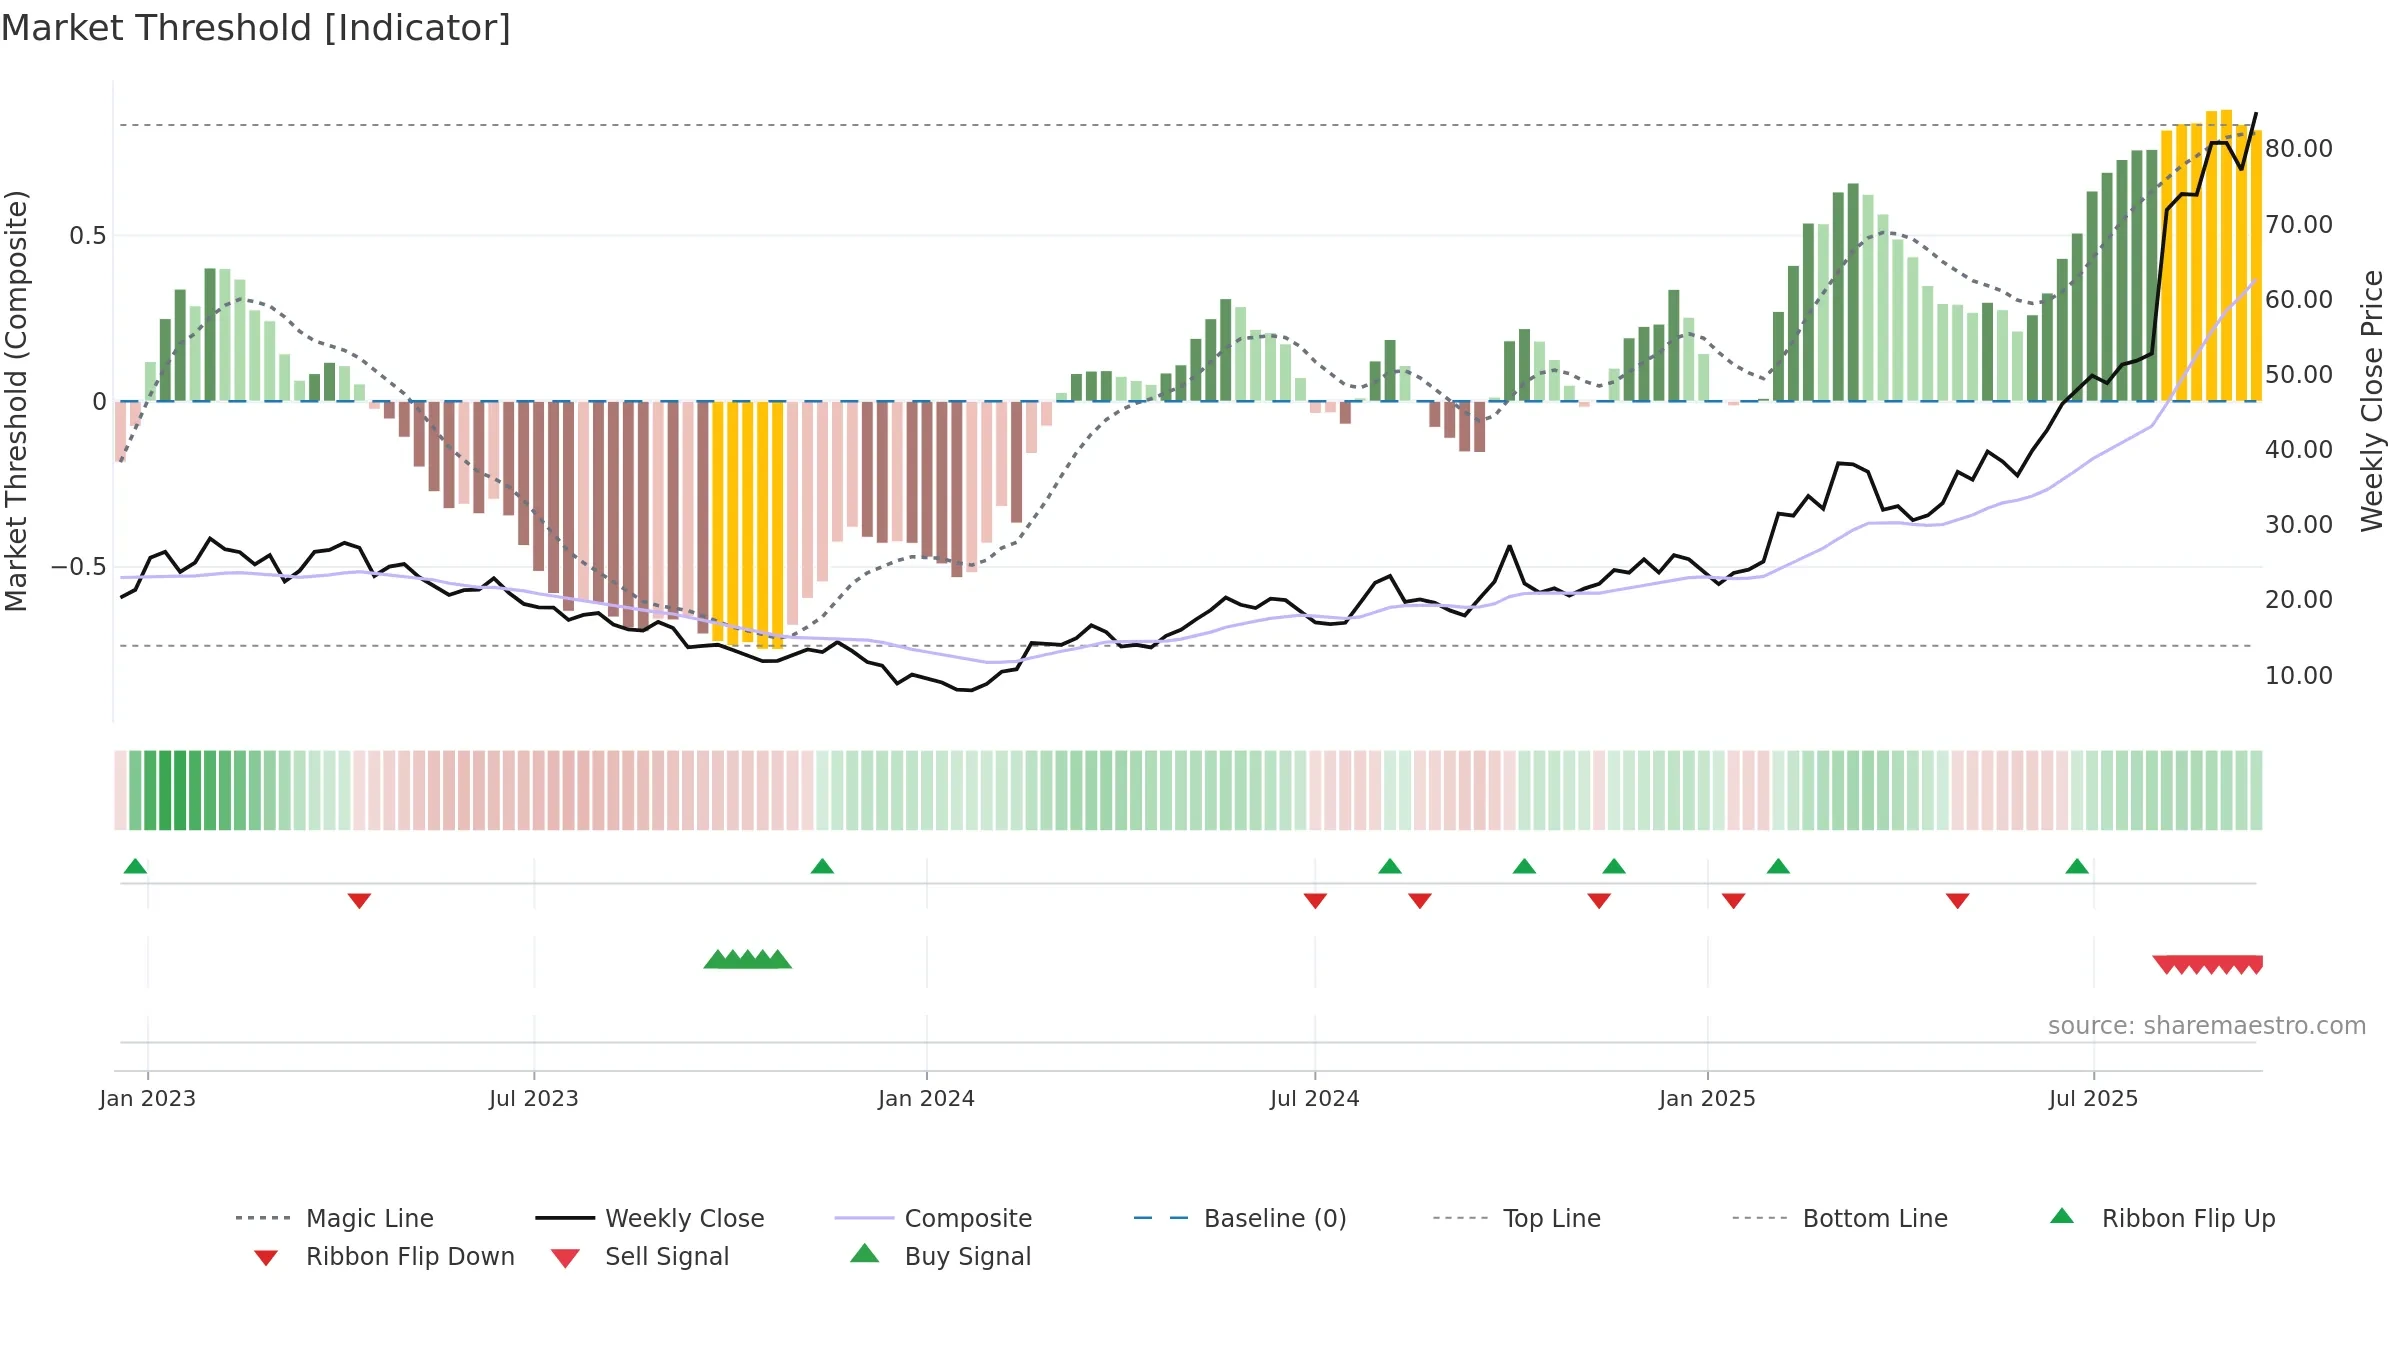
Task: Click the Jan 2025 ribbon flip down marker
Action: tap(1733, 901)
